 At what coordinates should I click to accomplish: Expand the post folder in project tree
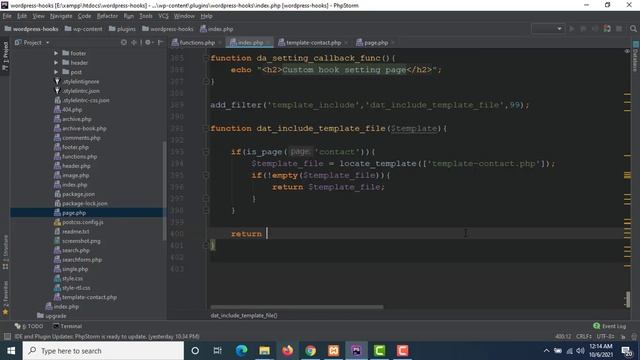coord(56,72)
